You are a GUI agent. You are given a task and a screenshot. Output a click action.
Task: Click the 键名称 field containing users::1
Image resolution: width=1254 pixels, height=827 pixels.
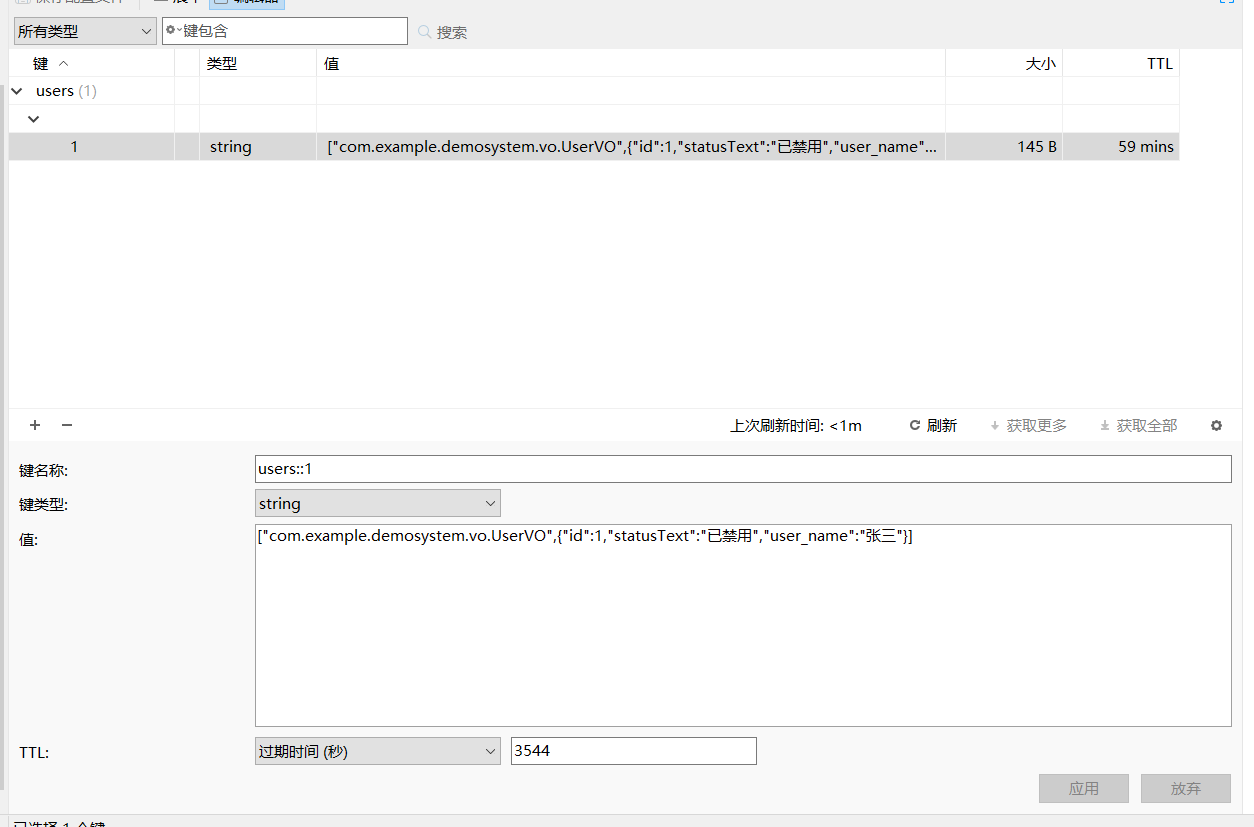click(743, 469)
